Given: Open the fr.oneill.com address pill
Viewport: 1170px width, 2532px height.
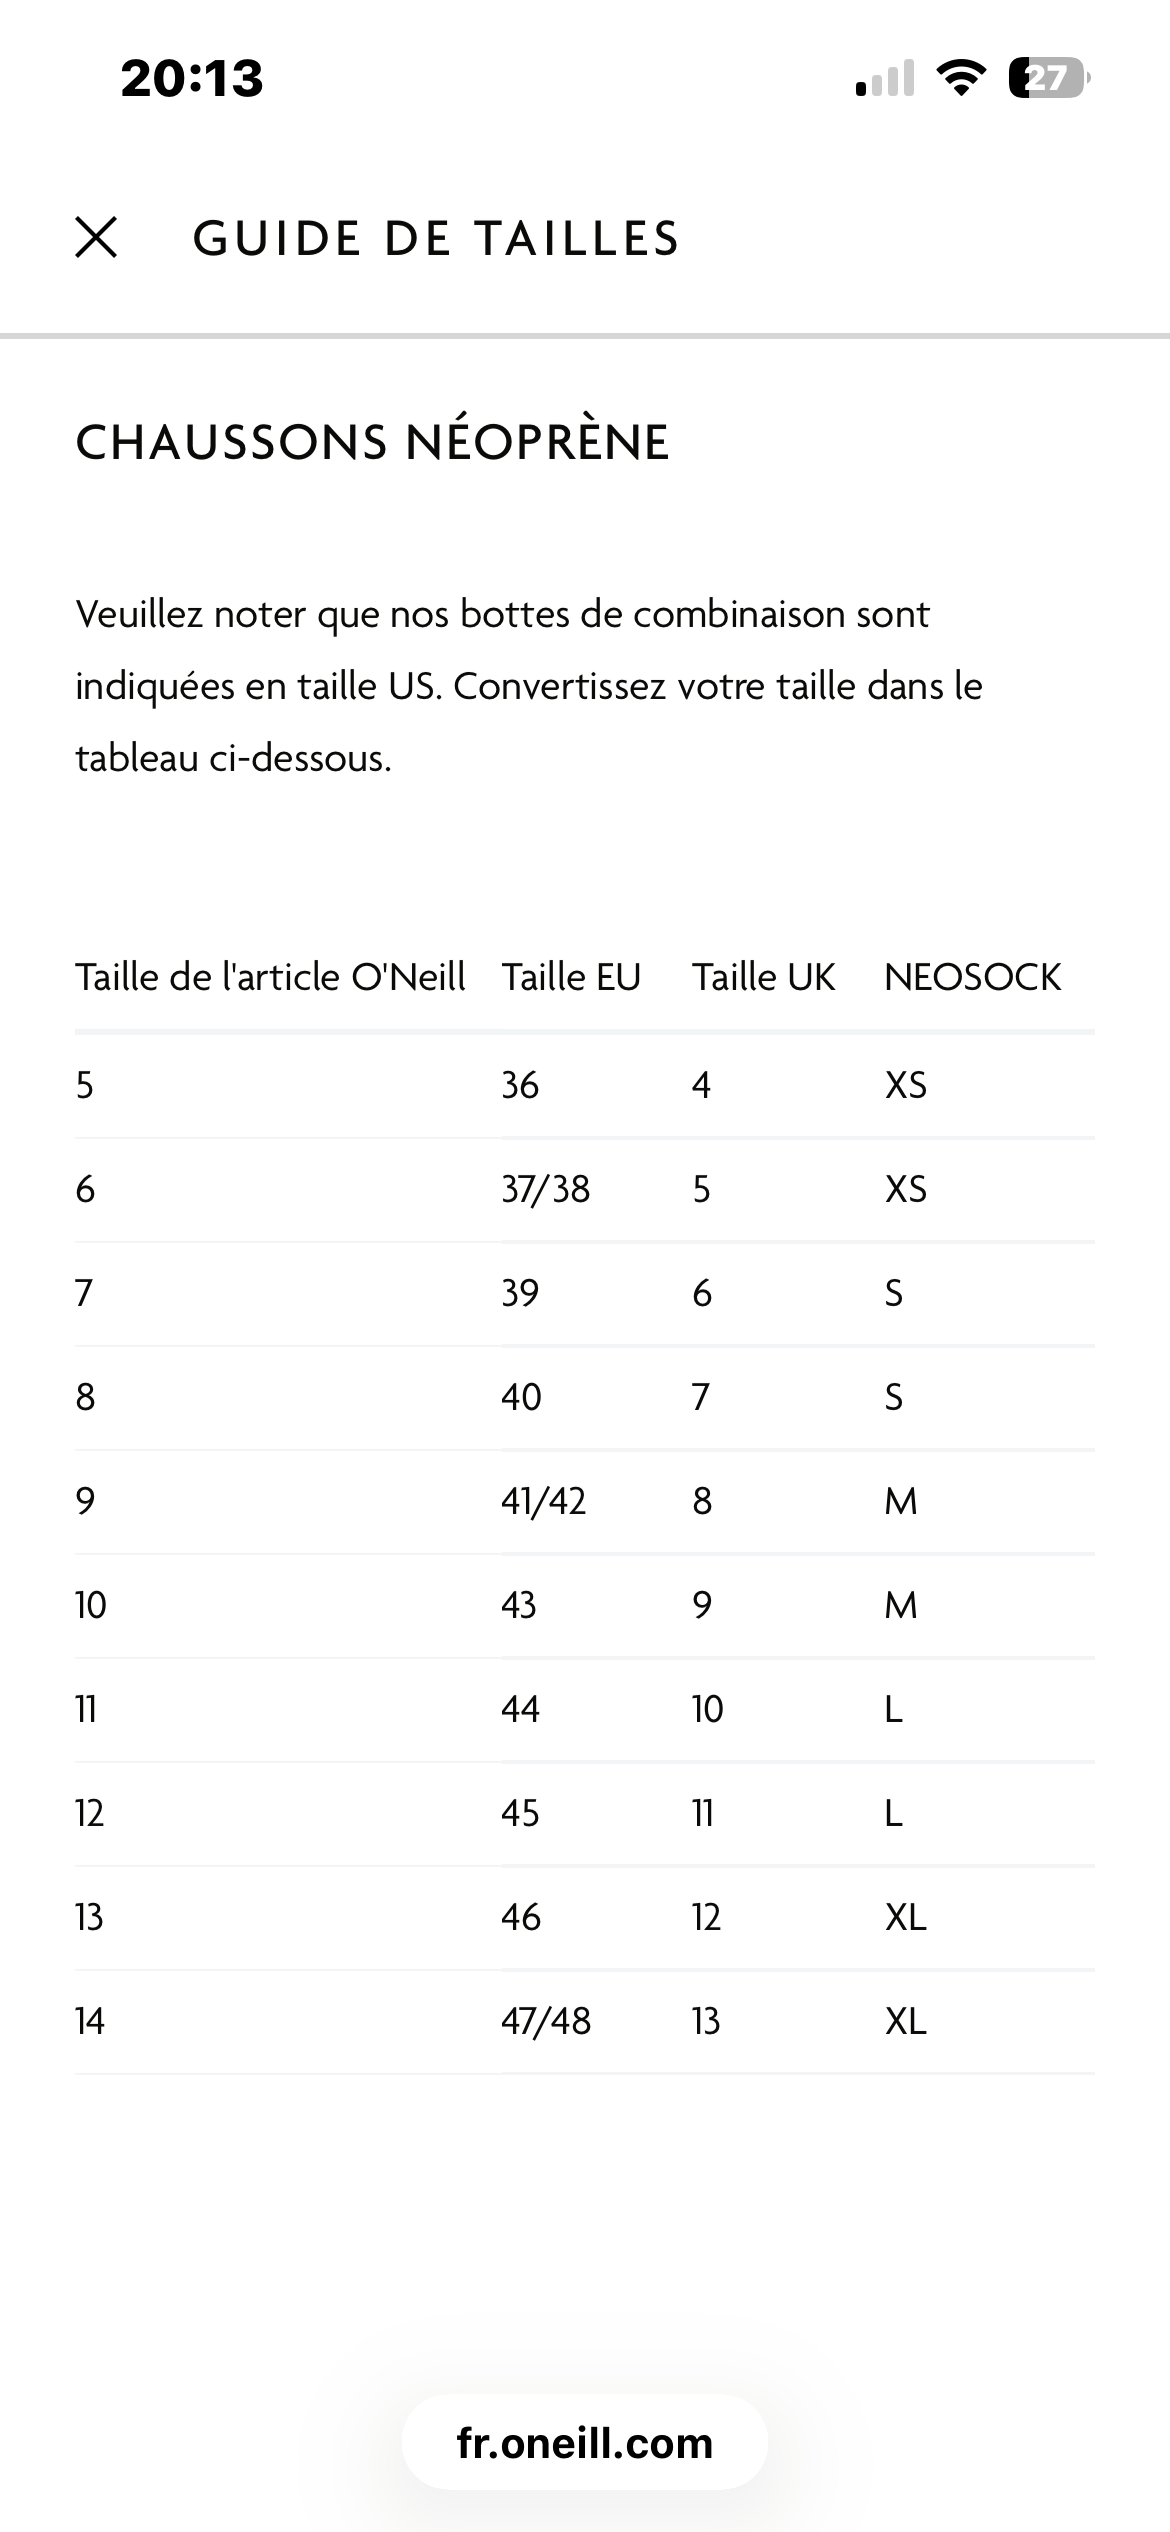Looking at the screenshot, I should pos(585,2443).
